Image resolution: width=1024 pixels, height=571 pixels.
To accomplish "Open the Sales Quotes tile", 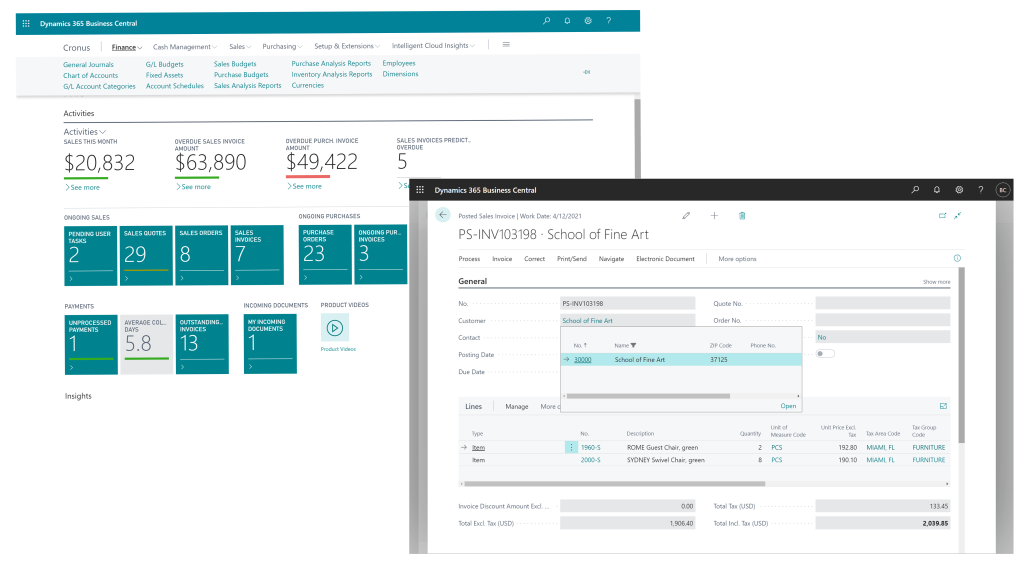I will 146,255.
